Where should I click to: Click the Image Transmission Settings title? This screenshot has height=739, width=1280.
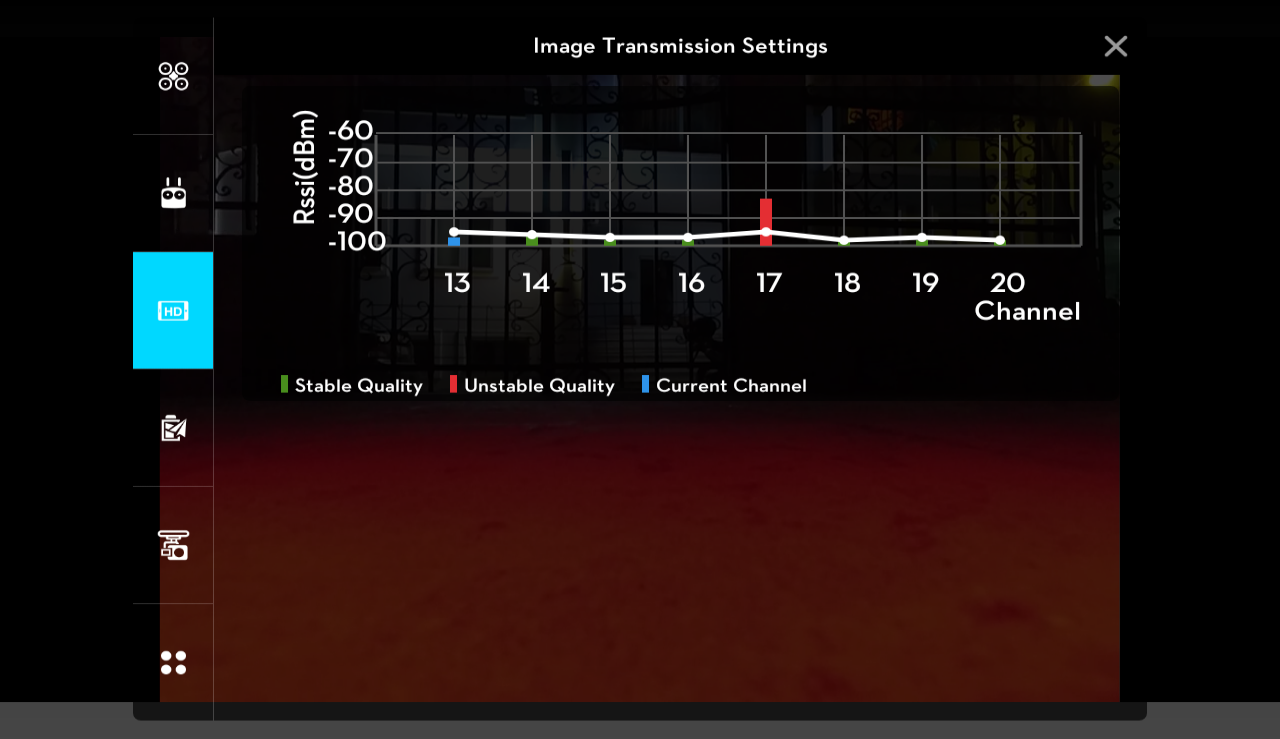coord(680,46)
